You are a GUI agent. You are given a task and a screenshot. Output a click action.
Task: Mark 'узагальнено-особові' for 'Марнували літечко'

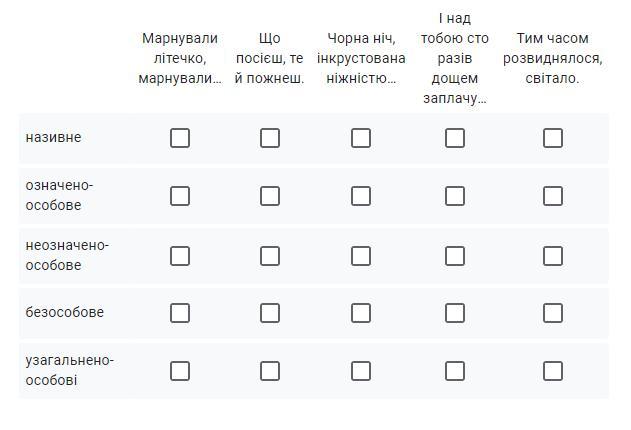[180, 371]
